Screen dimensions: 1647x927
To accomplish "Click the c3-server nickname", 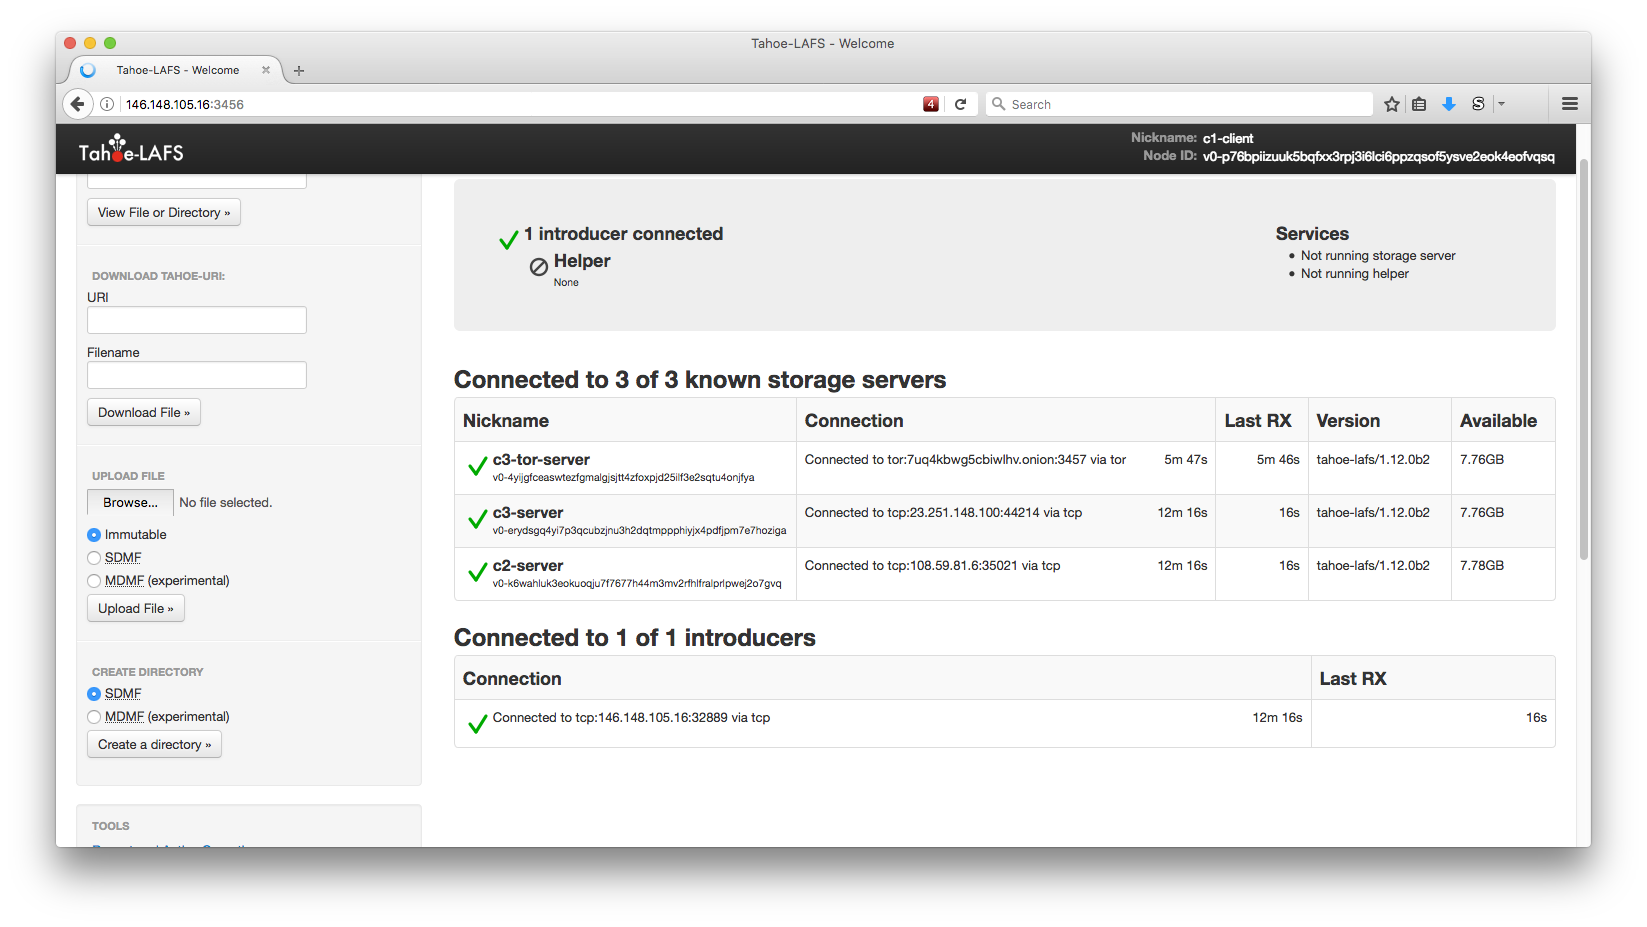I will click(528, 513).
